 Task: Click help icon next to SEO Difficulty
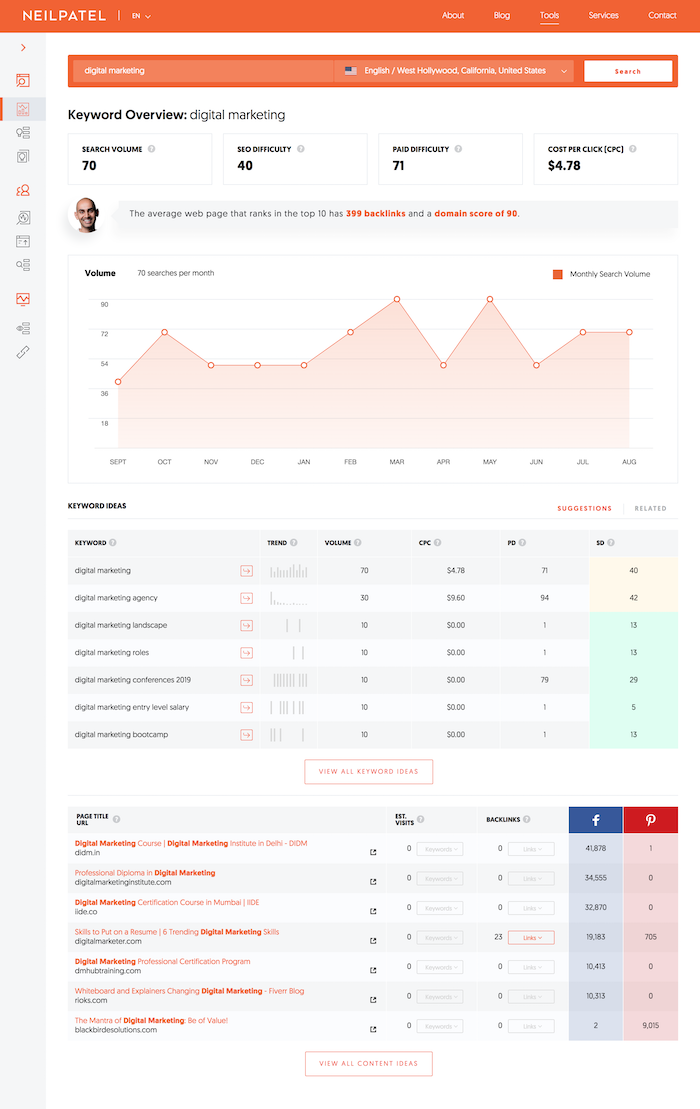click(301, 149)
